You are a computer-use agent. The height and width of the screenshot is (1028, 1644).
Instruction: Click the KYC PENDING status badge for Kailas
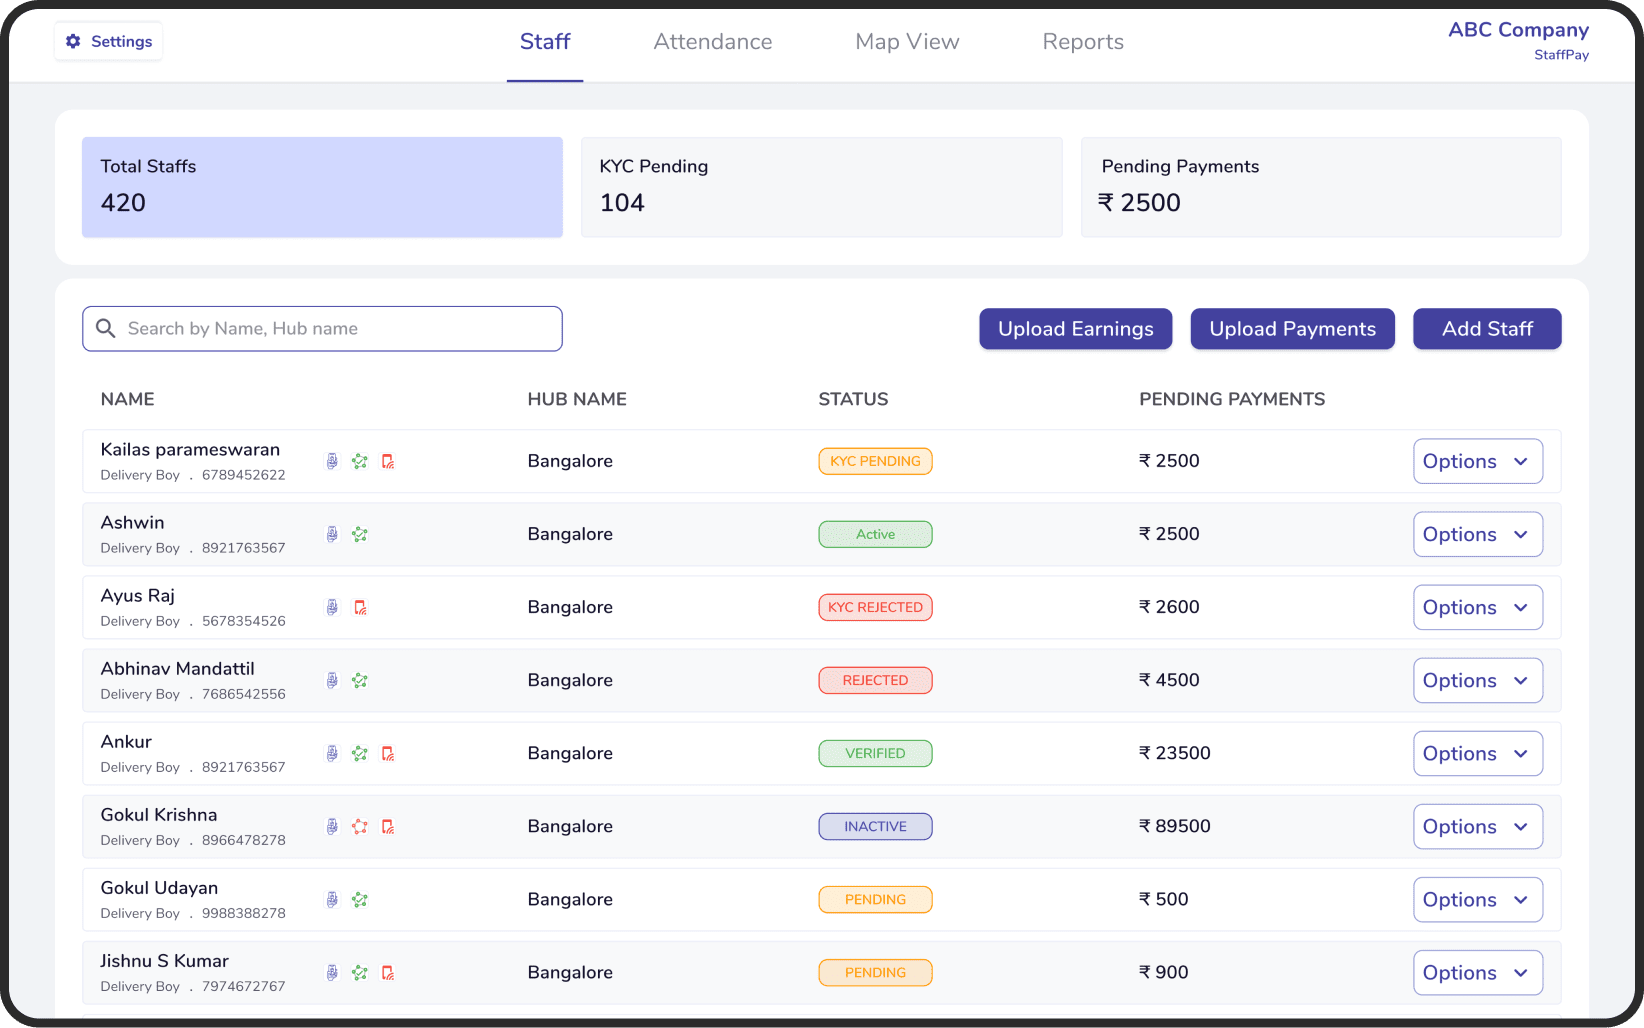875,461
